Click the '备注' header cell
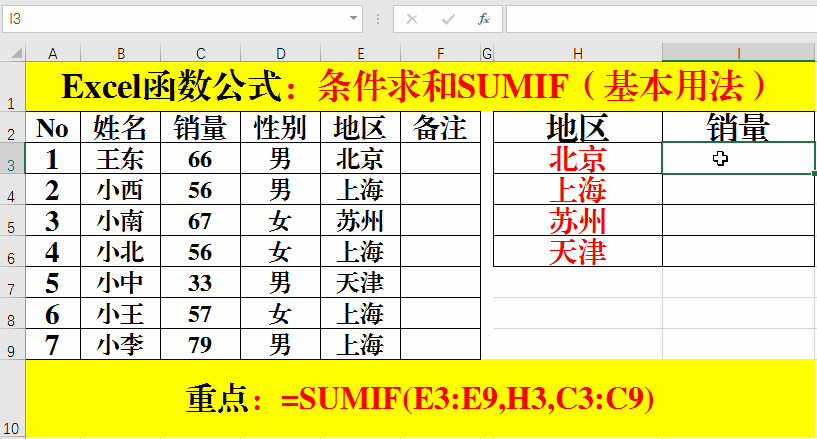The width and height of the screenshot is (817, 439). 440,127
